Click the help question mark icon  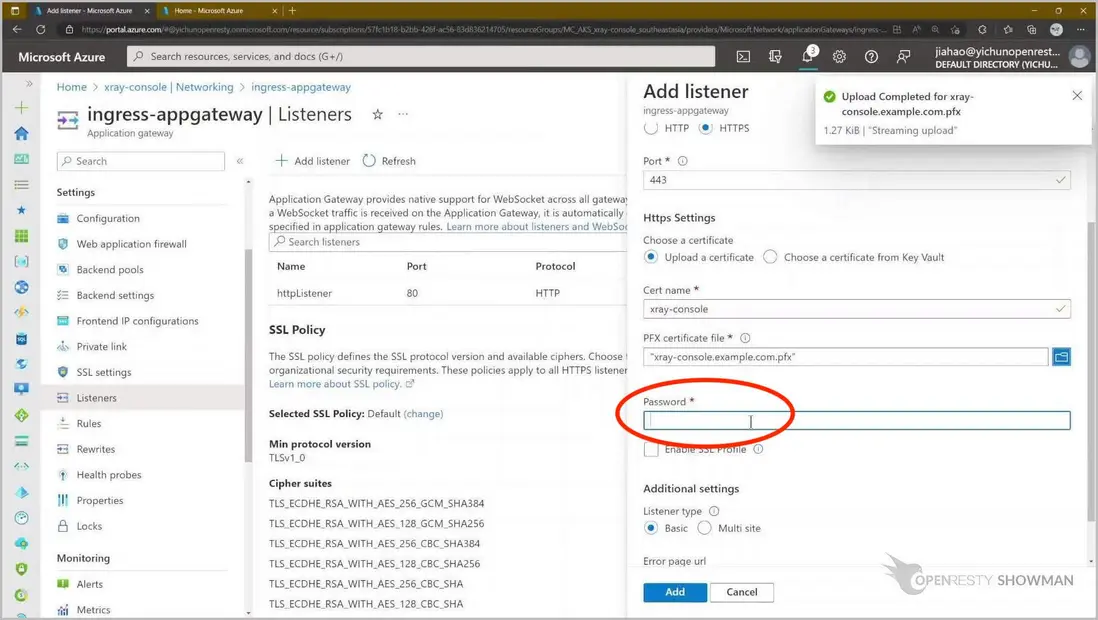click(871, 57)
